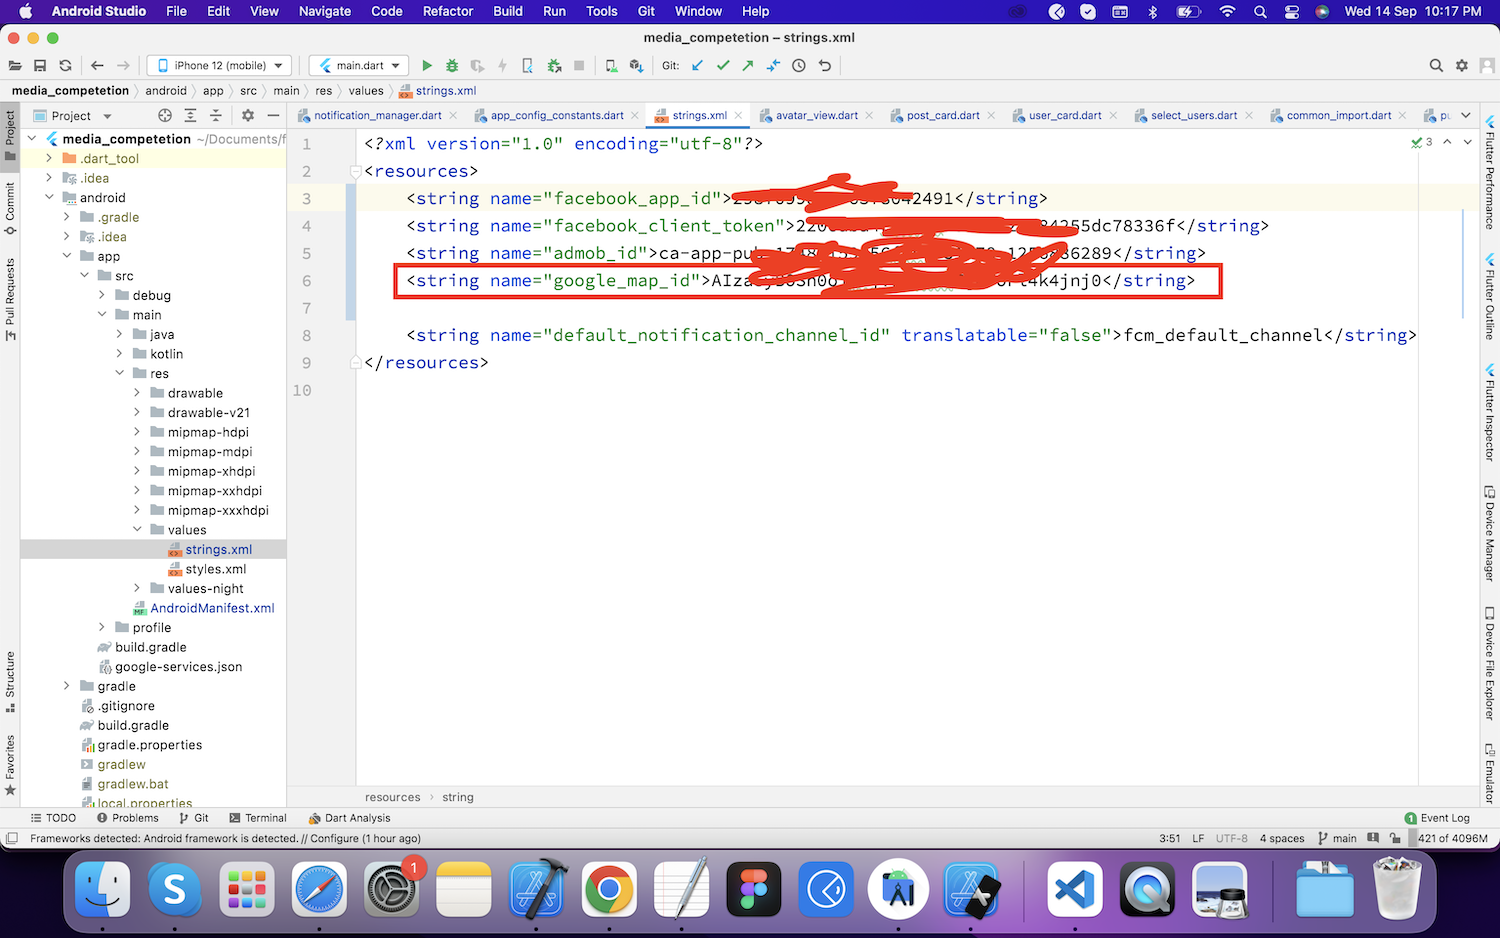Select styles.xml in project tree
The width and height of the screenshot is (1500, 938).
tap(215, 569)
